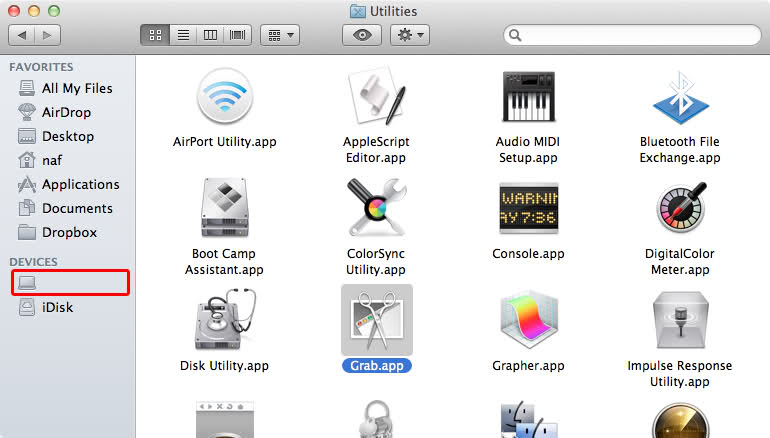This screenshot has width=770, height=438.
Task: Switch to column view
Action: pyautogui.click(x=210, y=35)
